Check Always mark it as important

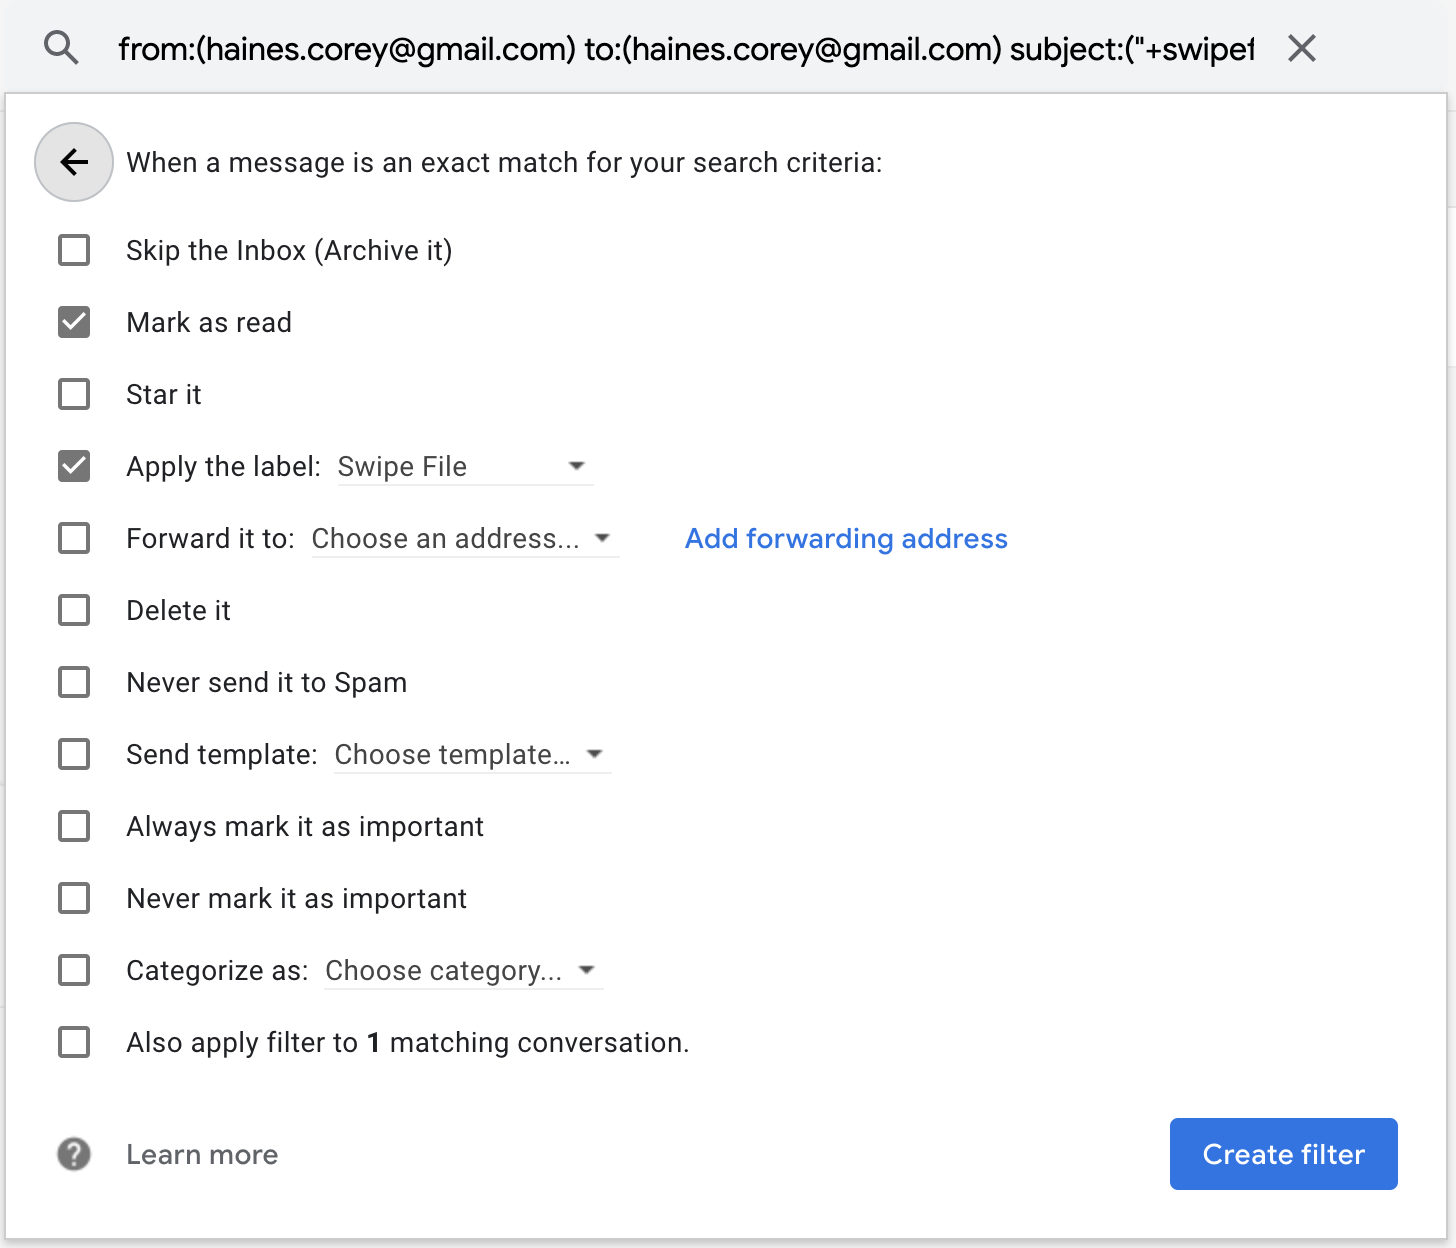point(73,826)
